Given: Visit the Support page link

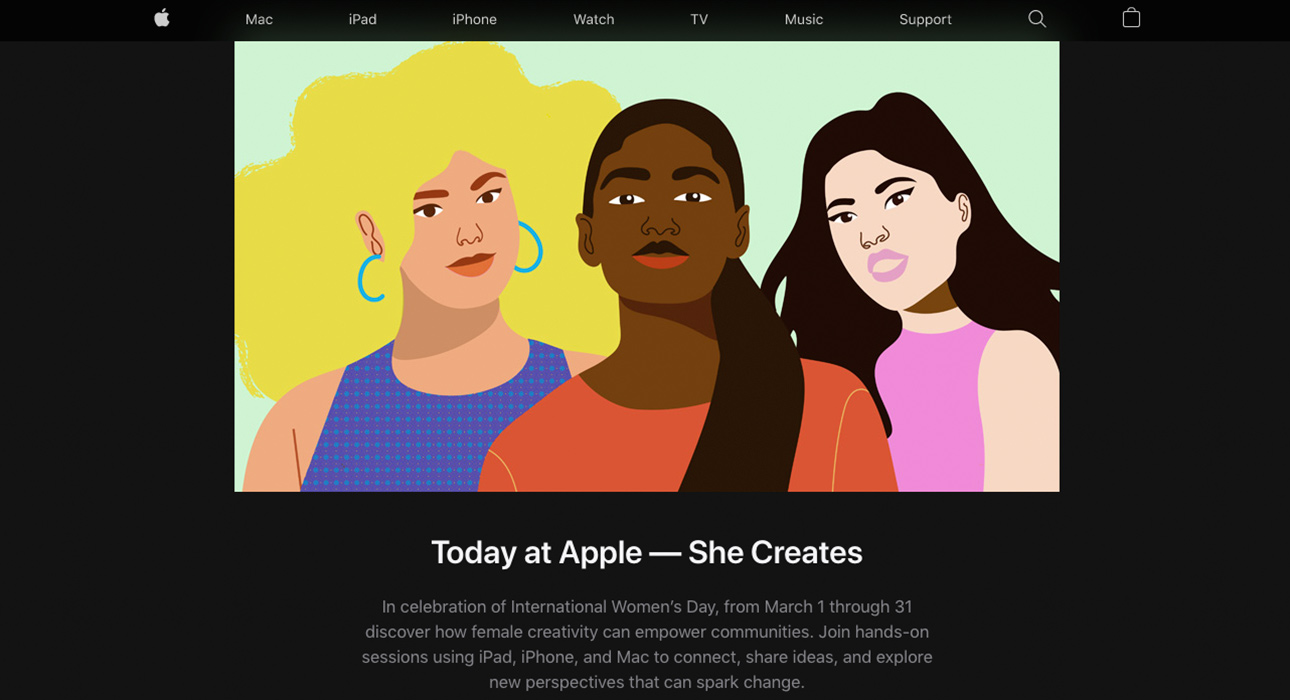Looking at the screenshot, I should [925, 19].
